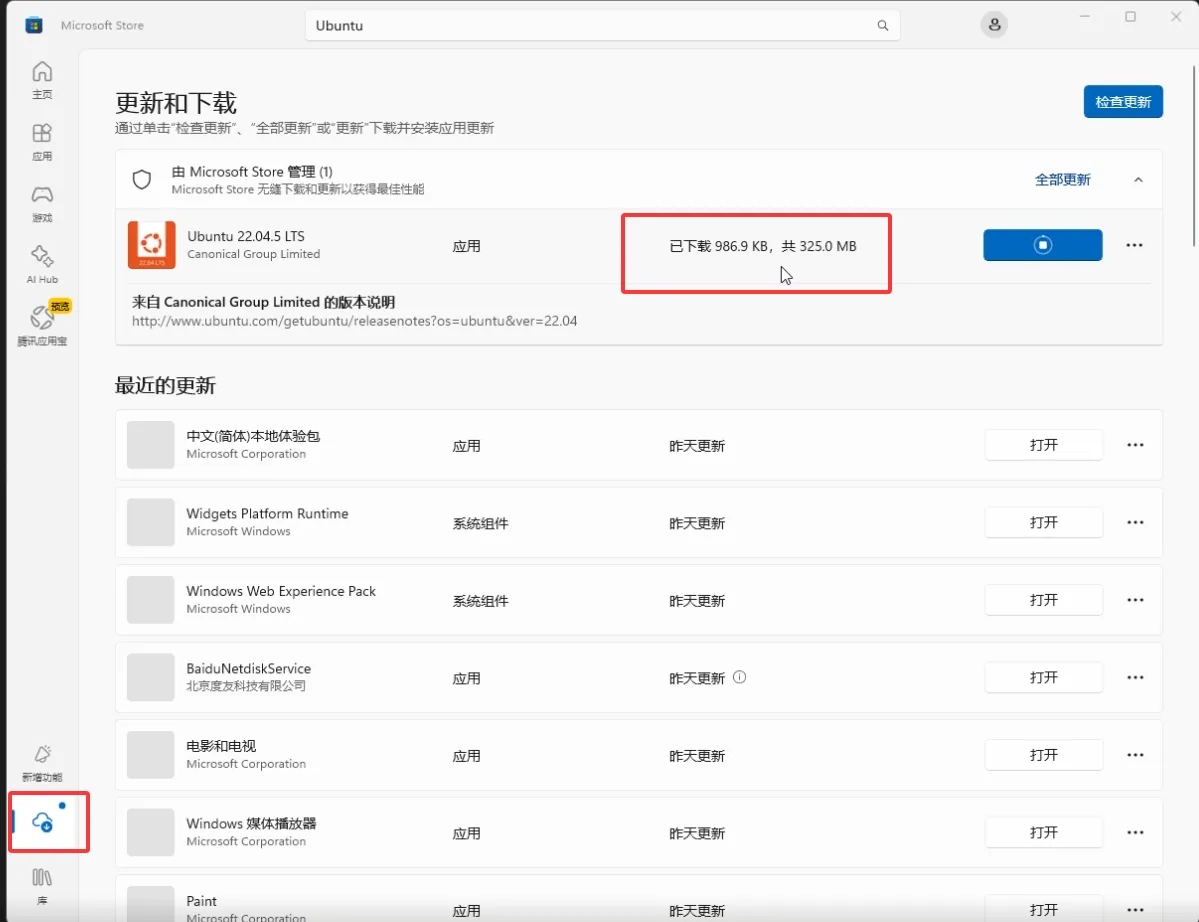Open Widgets Platform Runtime with 打开 button

tap(1044, 522)
